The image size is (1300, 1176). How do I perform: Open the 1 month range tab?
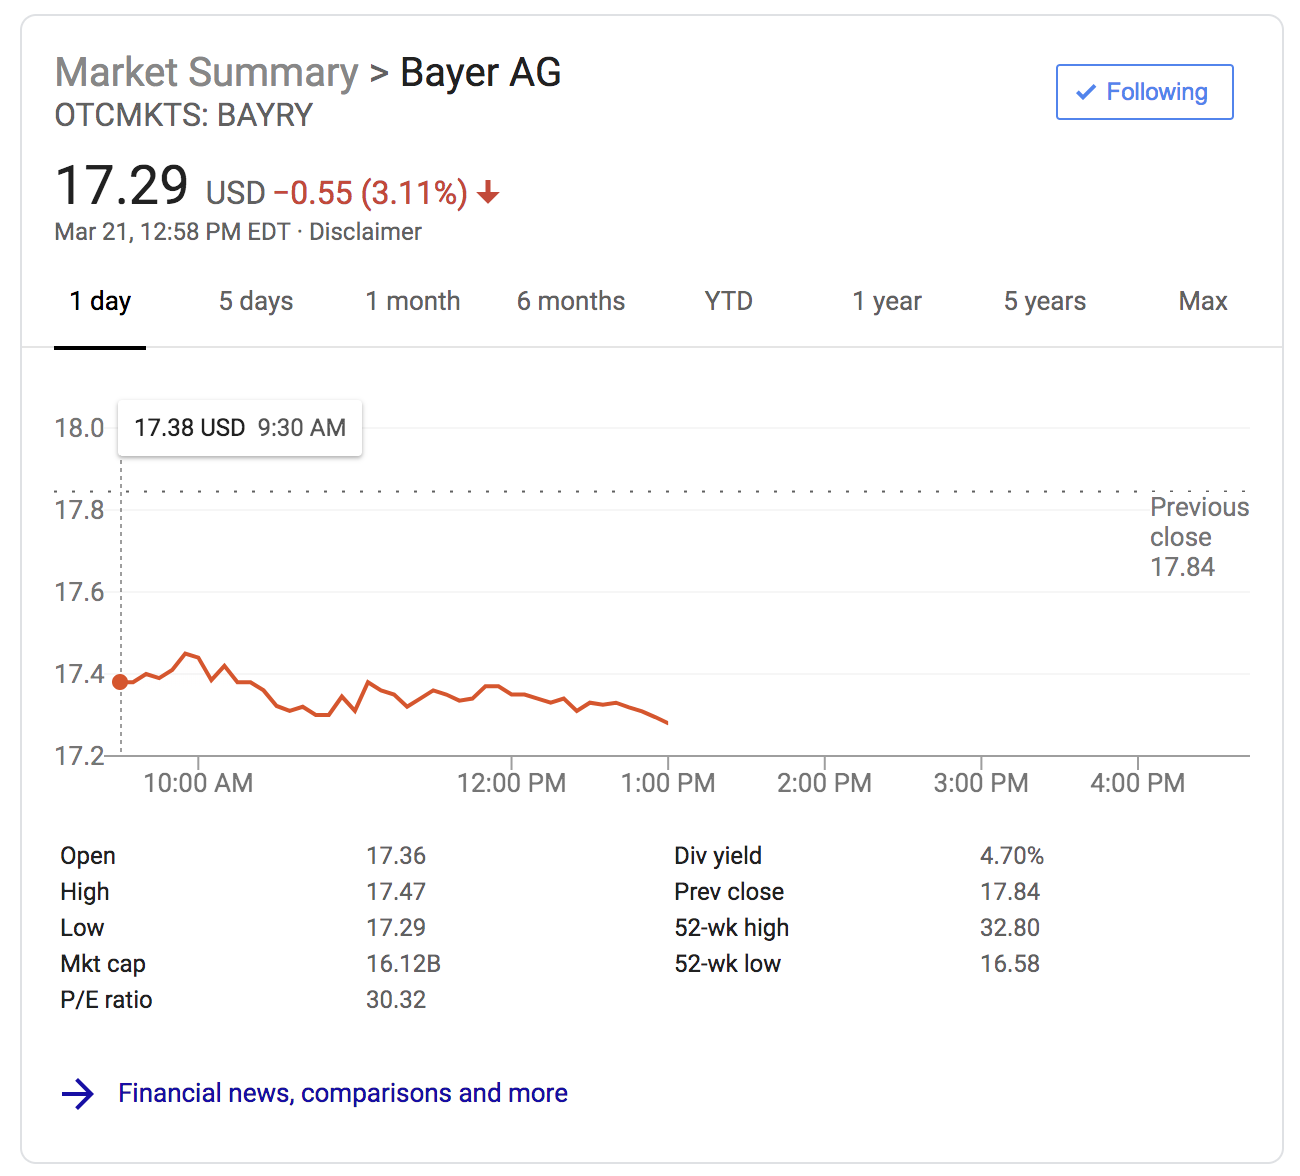tap(412, 301)
